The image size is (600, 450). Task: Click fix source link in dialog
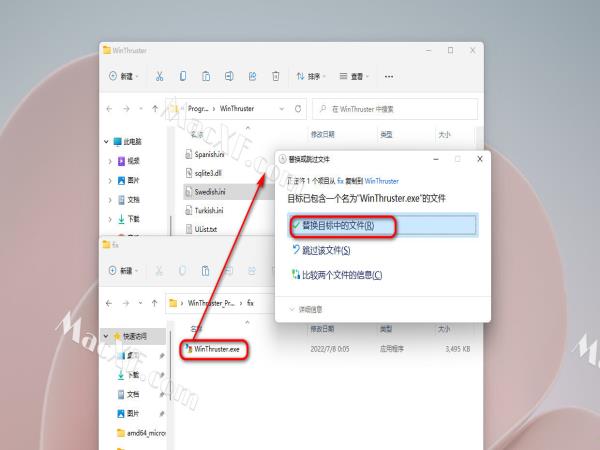click(340, 181)
